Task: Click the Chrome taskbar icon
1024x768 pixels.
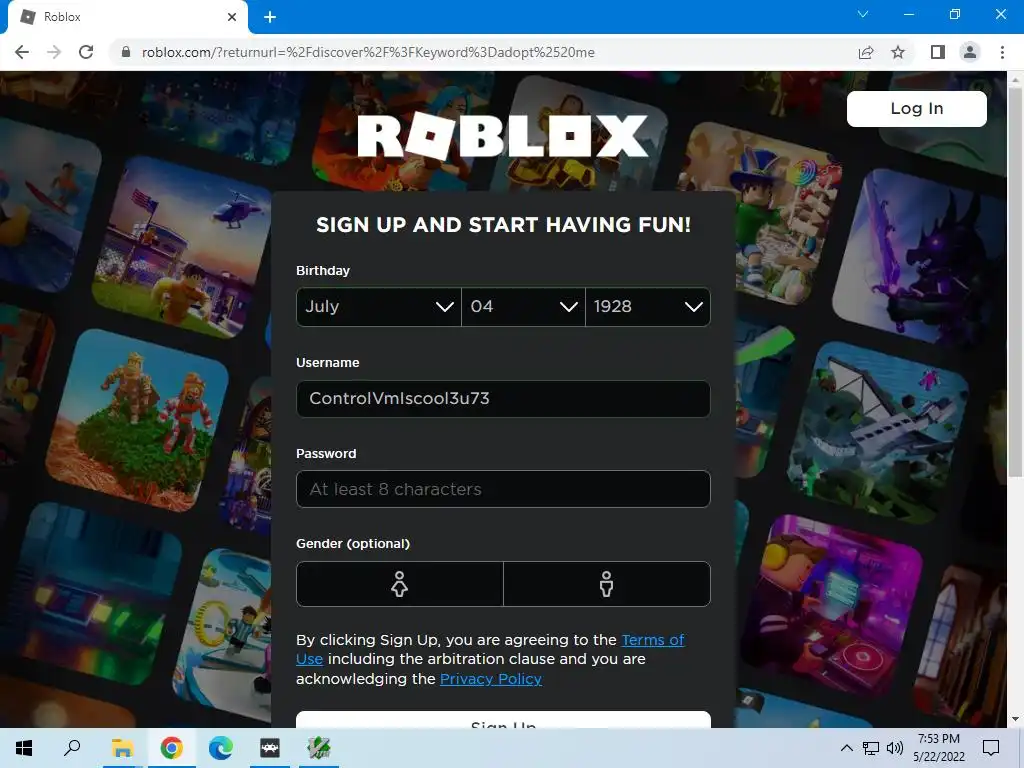Action: click(171, 748)
